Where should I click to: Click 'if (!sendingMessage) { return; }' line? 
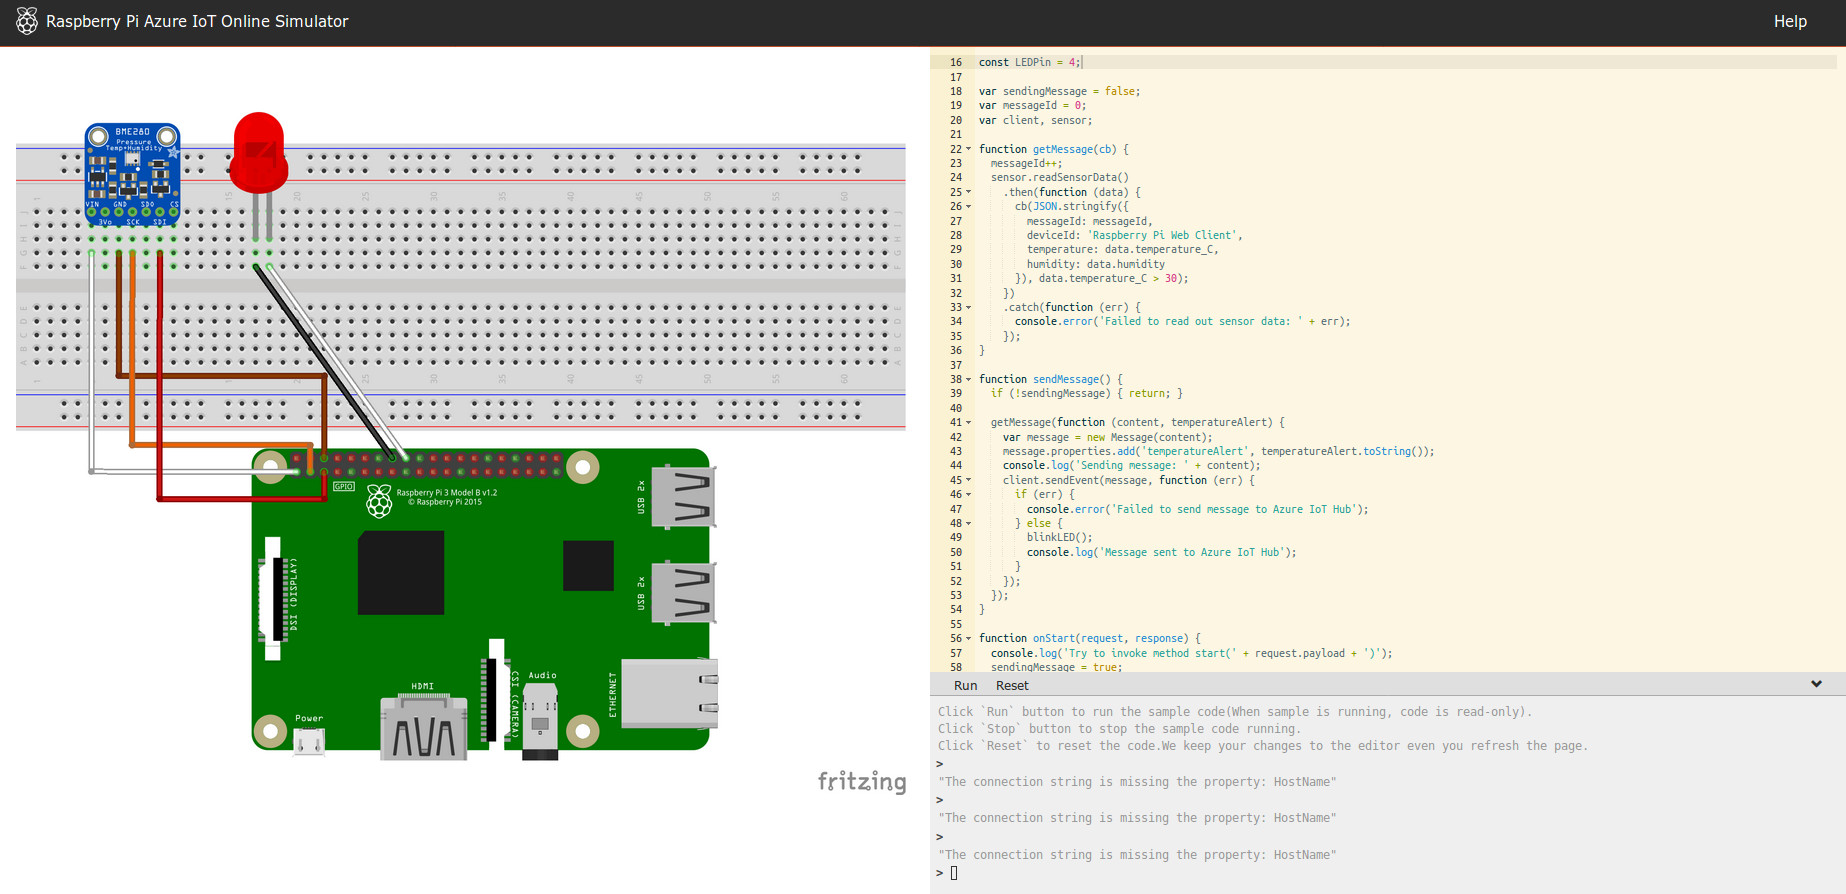point(1086,393)
